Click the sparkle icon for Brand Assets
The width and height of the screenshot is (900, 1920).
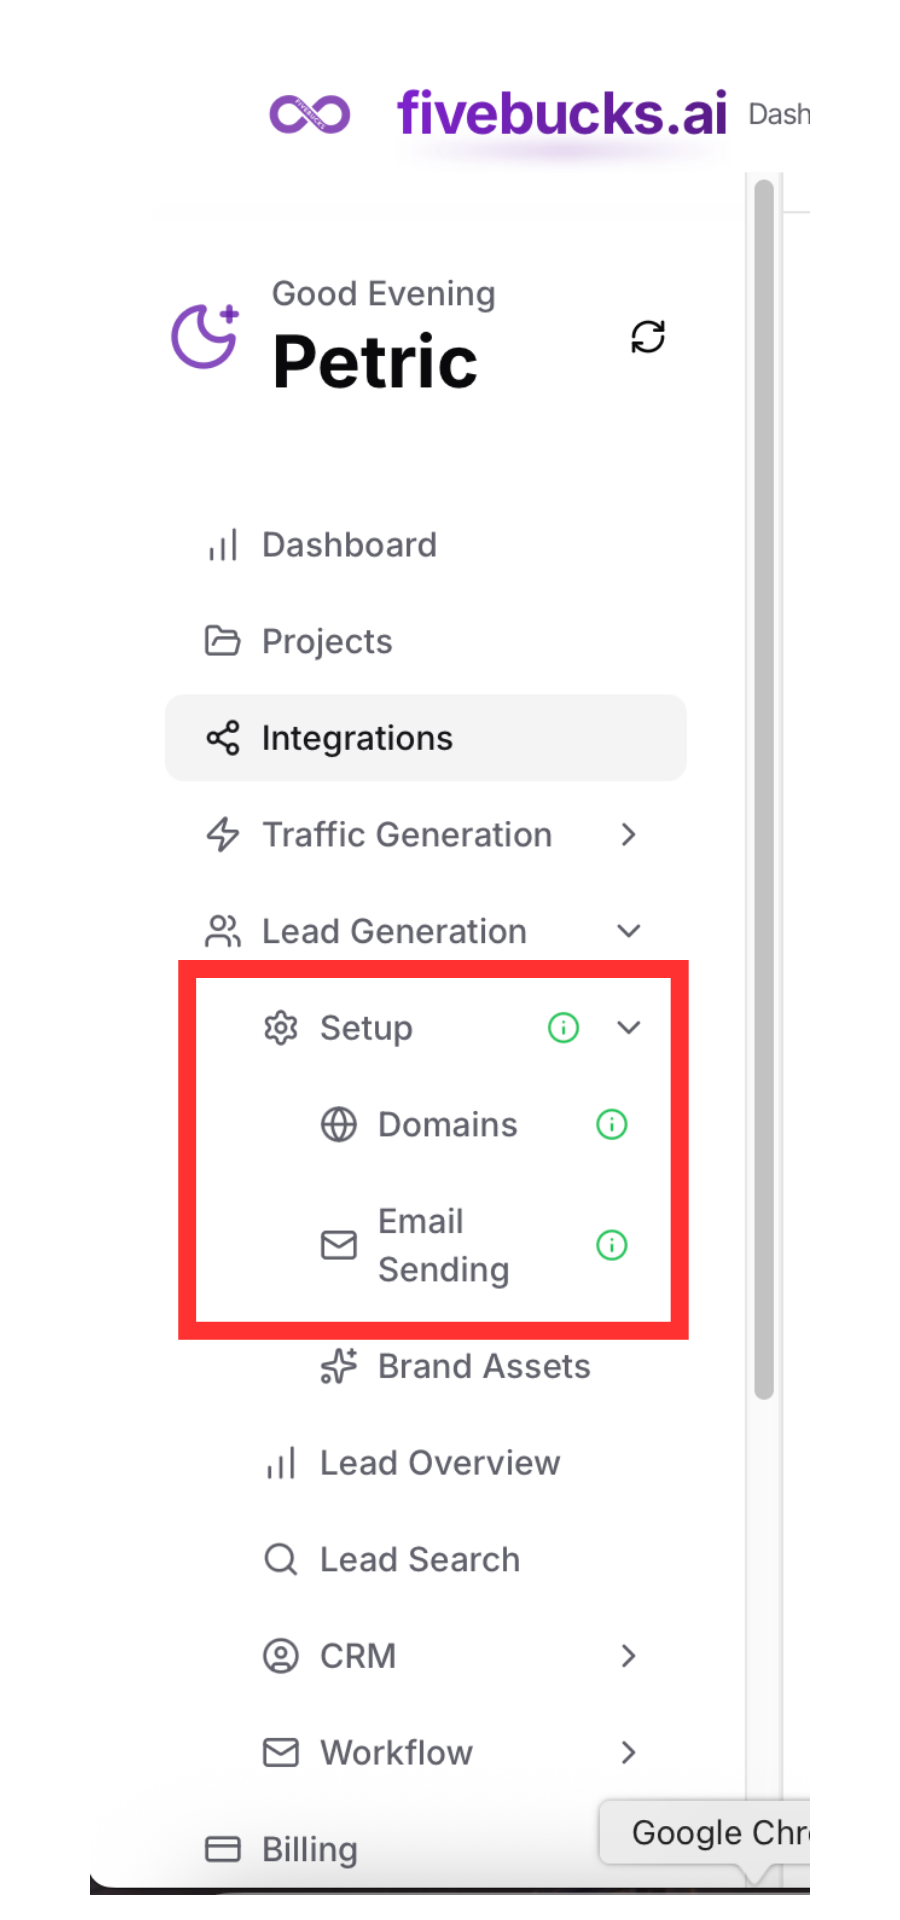338,1366
